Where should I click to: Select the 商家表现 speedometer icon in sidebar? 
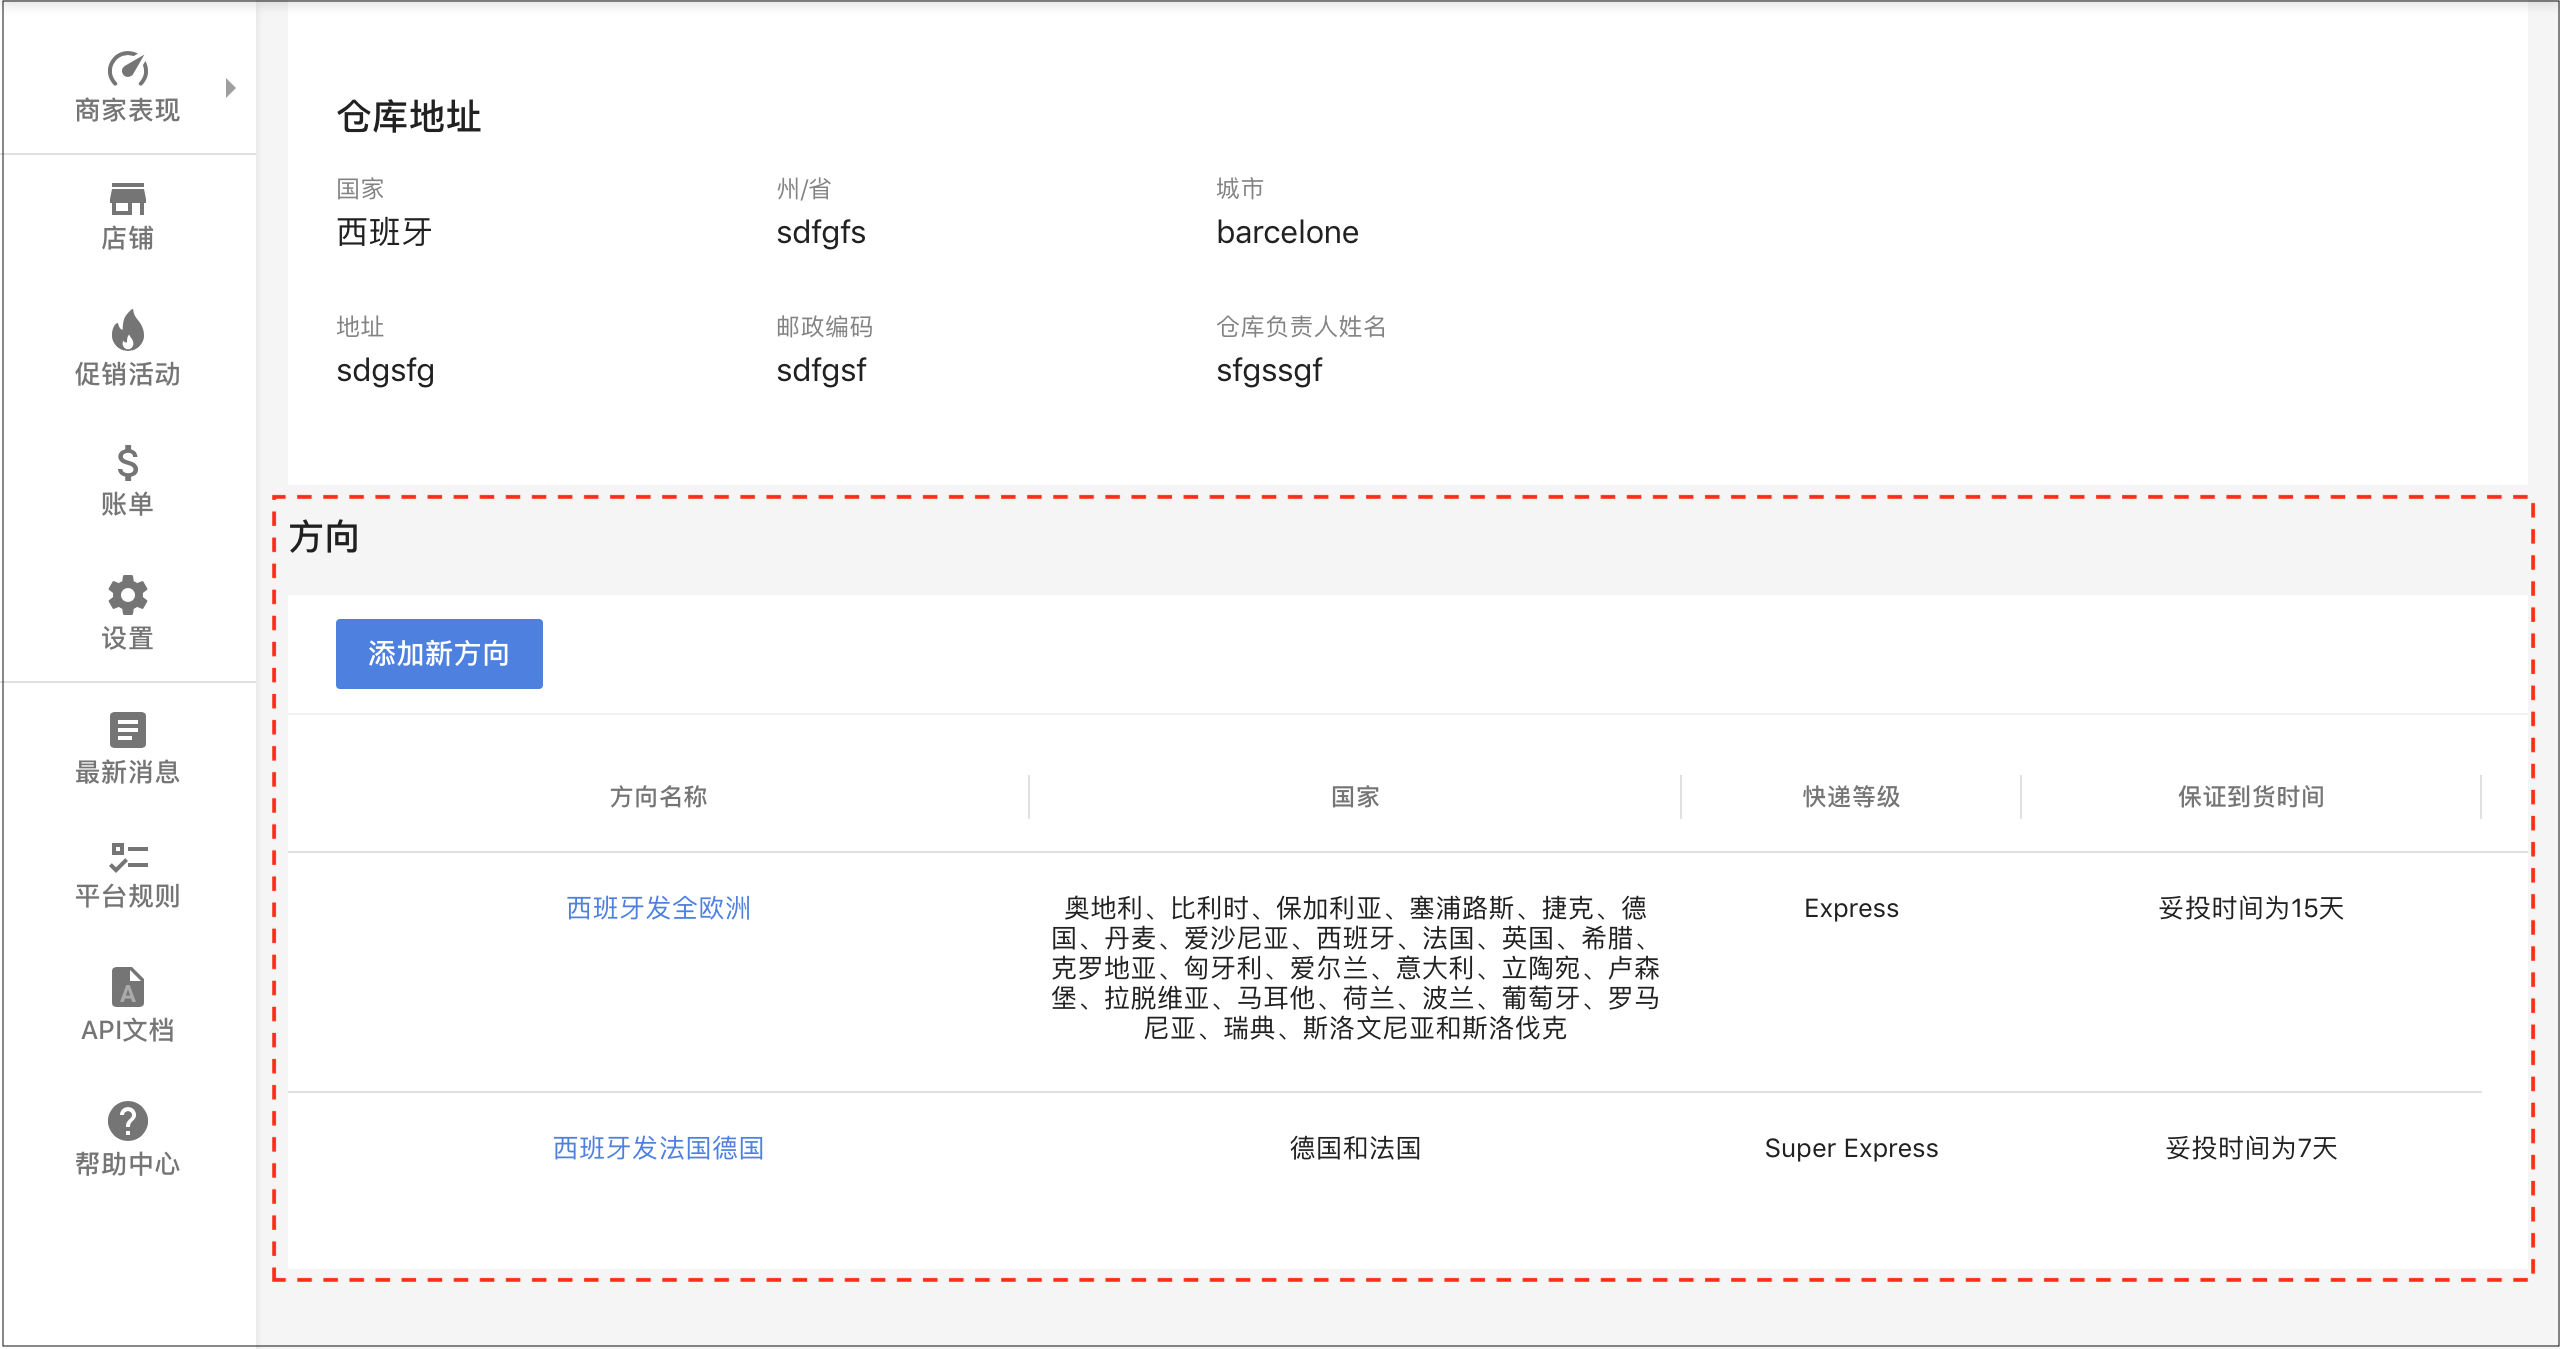pyautogui.click(x=127, y=69)
